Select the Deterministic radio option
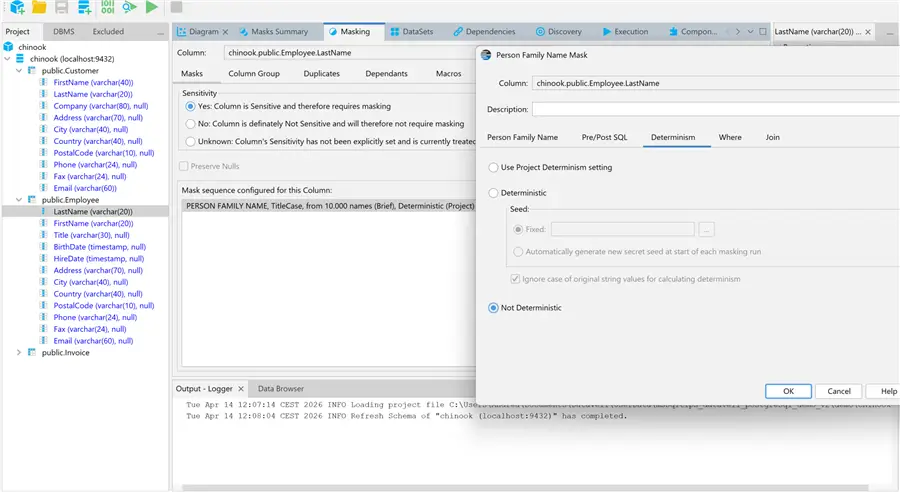Viewport: 900px width, 492px height. click(x=493, y=193)
